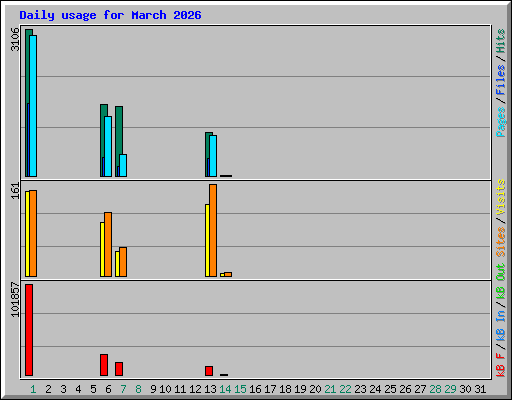Click the 101857 axis maximum label
Image resolution: width=512 pixels, height=400 pixels.
(15, 300)
